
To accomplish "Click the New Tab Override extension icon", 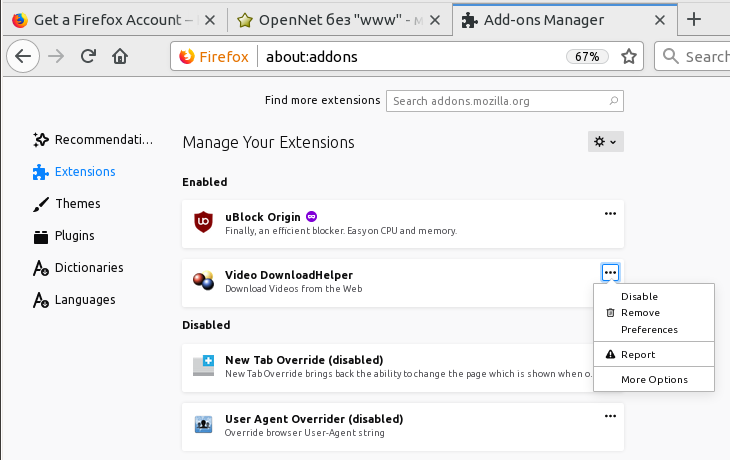I will [x=203, y=366].
